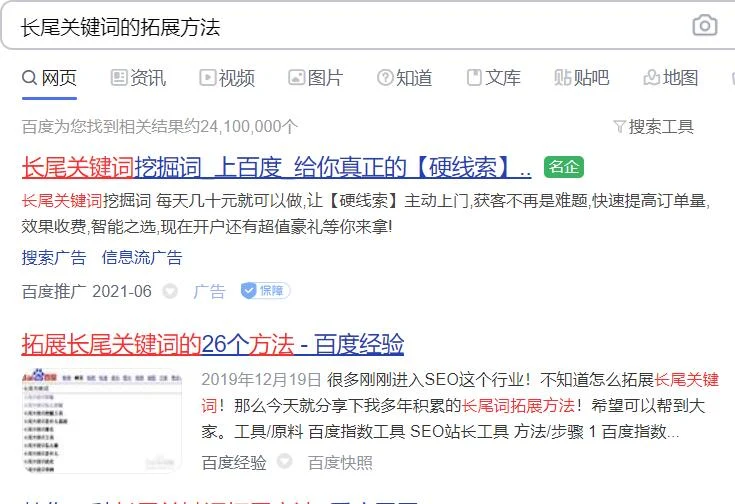Screen dimensions: 735x504
Task: Click the search box containing 长尾关键词的拓展方法
Action: (x=368, y=26)
